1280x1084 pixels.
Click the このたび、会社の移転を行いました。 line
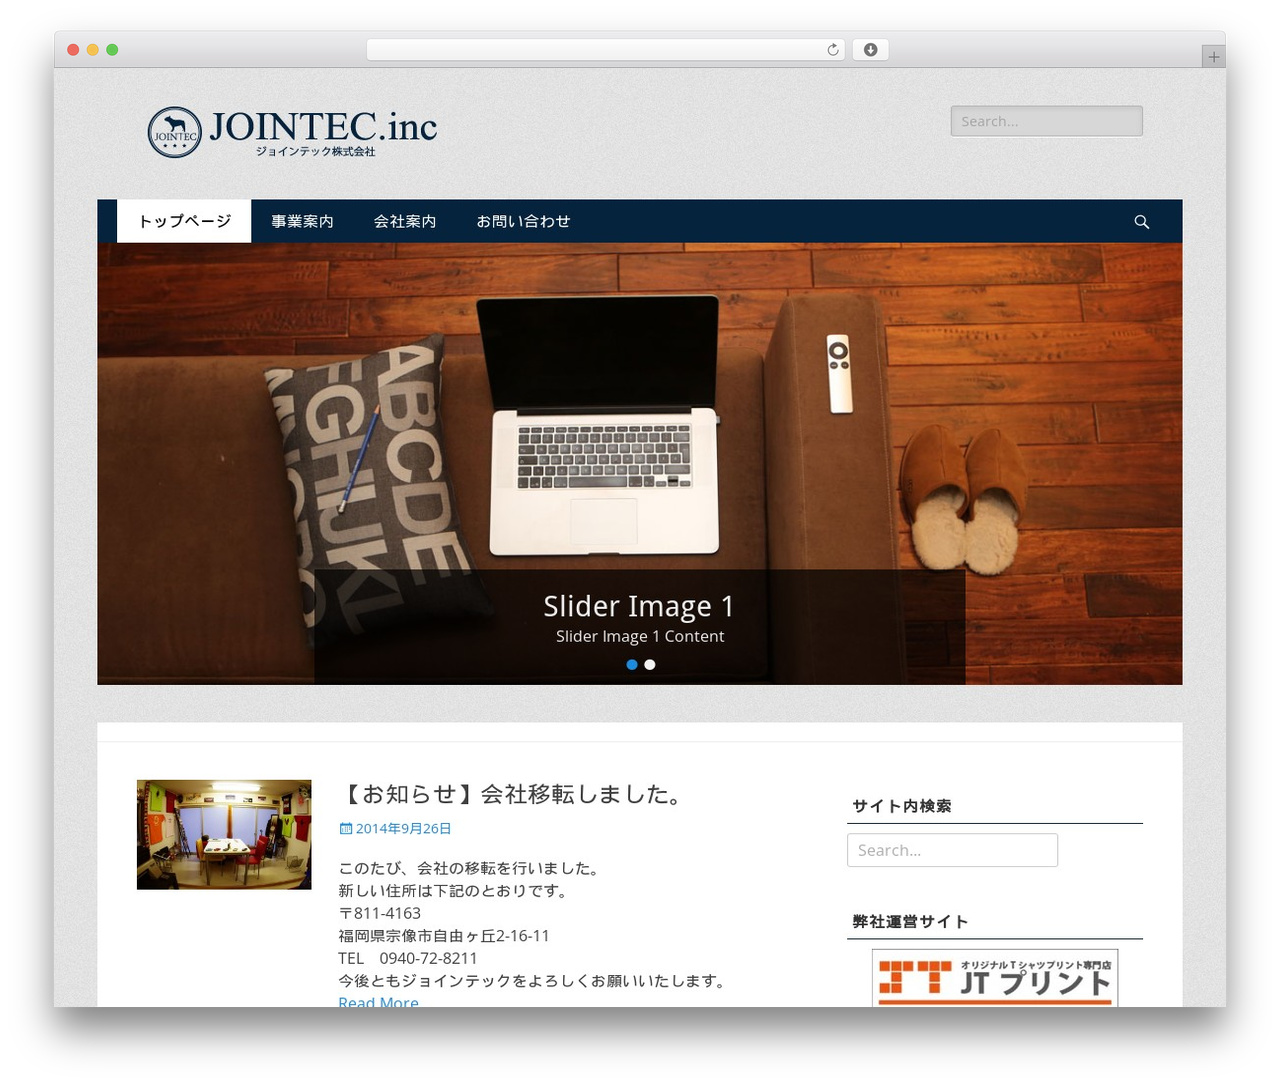click(469, 868)
